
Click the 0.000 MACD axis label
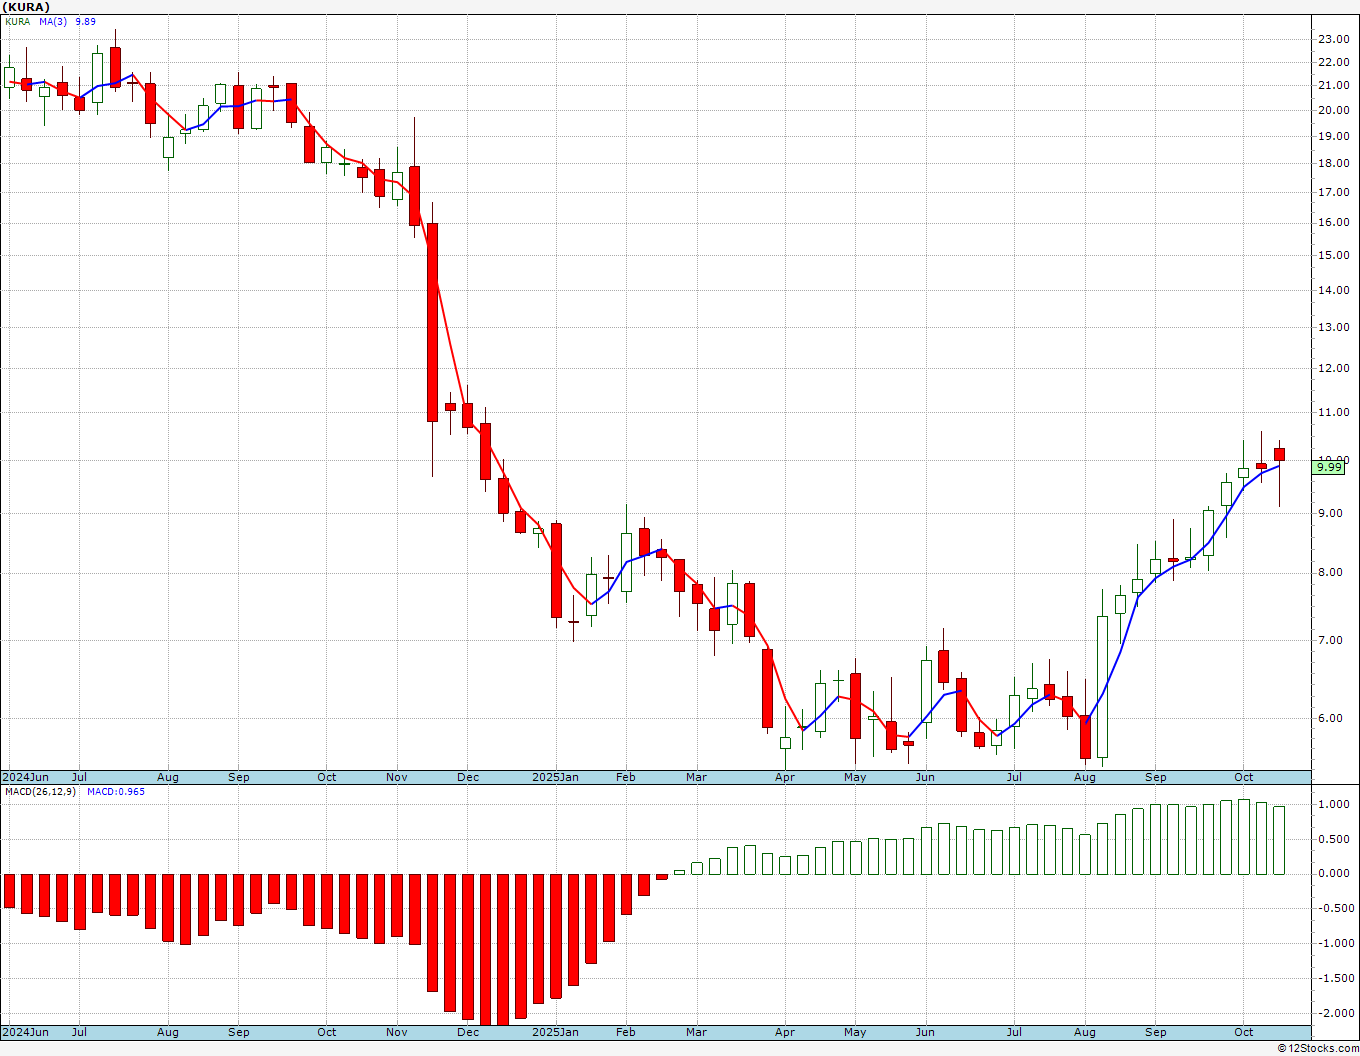(1333, 873)
